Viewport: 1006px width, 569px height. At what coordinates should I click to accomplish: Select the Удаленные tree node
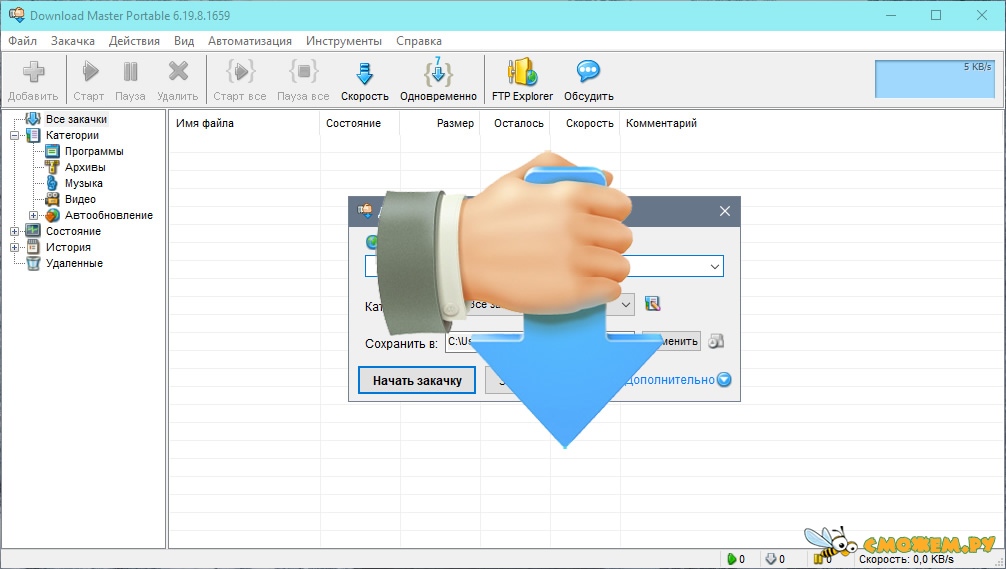point(74,264)
